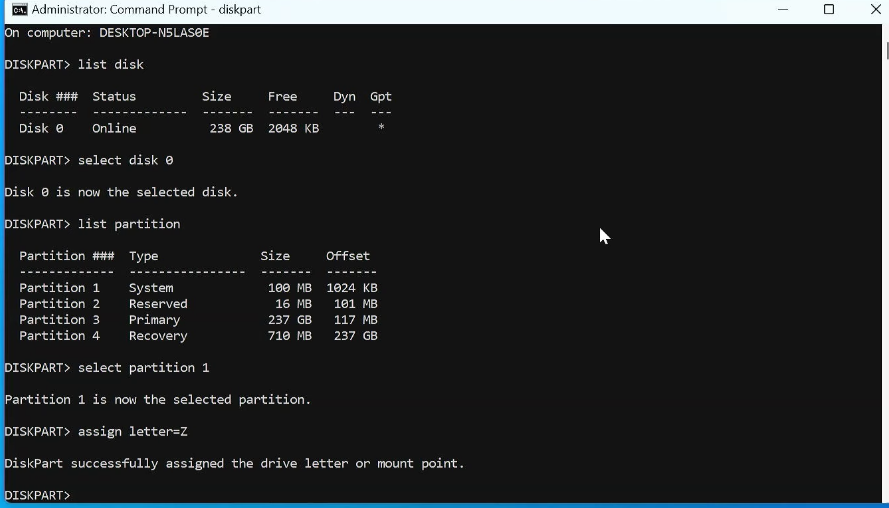Click the 'Partition ###' column header
The width and height of the screenshot is (889, 508).
tap(66, 256)
